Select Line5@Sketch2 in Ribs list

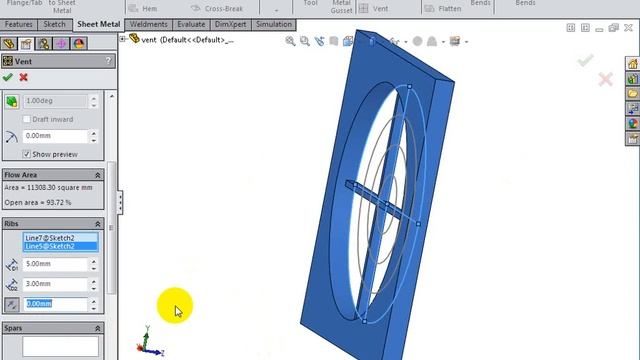60,246
